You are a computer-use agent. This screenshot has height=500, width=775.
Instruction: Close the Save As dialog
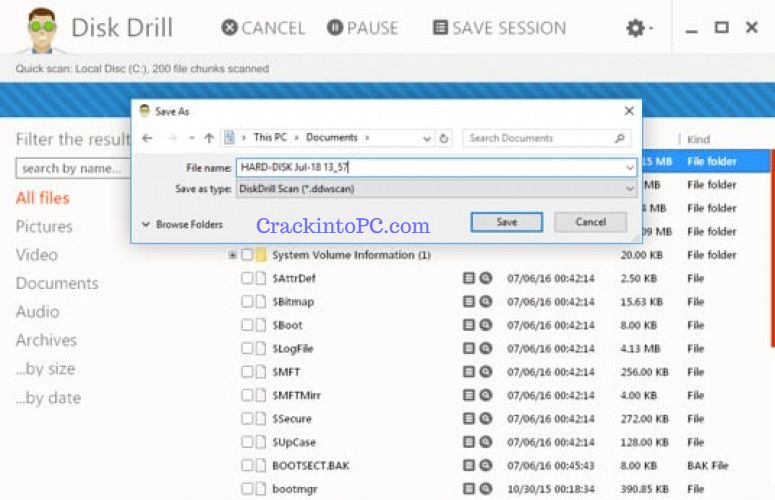pos(629,111)
